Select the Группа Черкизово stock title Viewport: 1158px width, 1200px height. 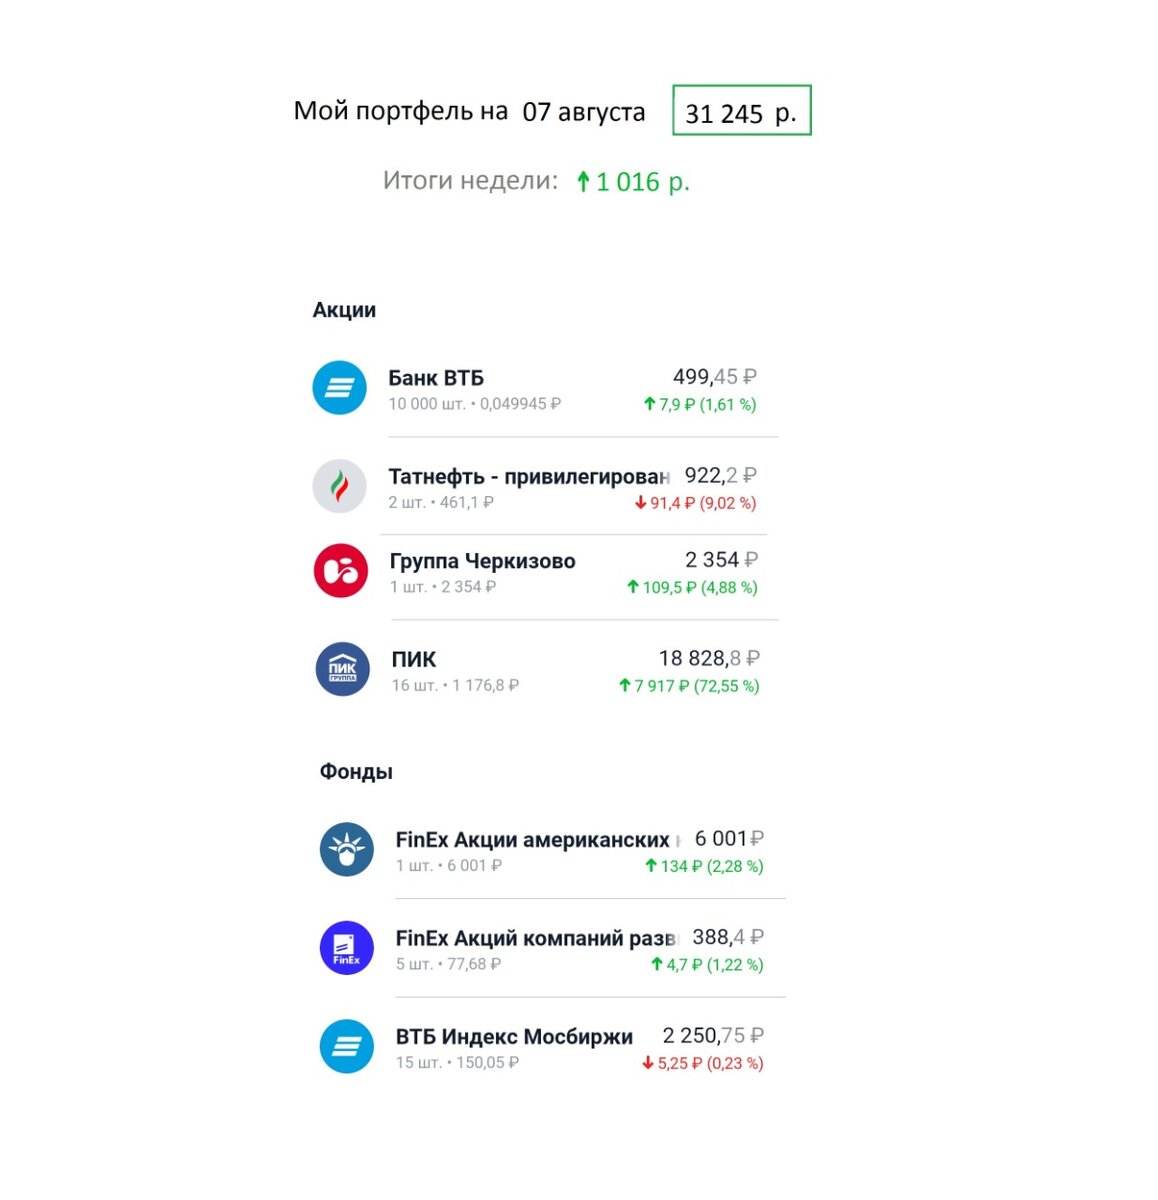click(483, 561)
